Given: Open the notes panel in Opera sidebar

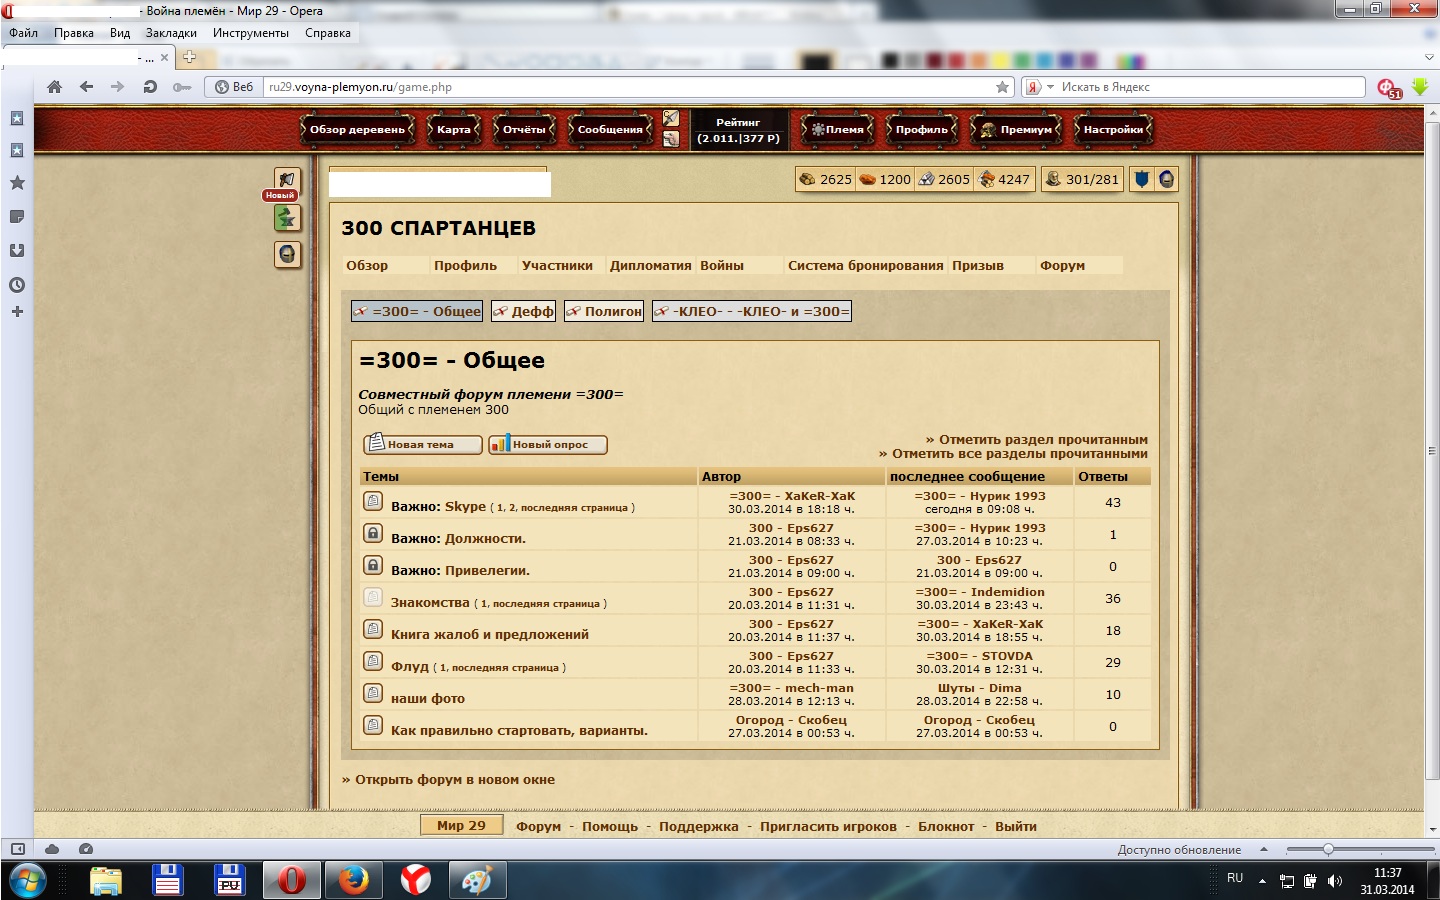Looking at the screenshot, I should [x=17, y=217].
